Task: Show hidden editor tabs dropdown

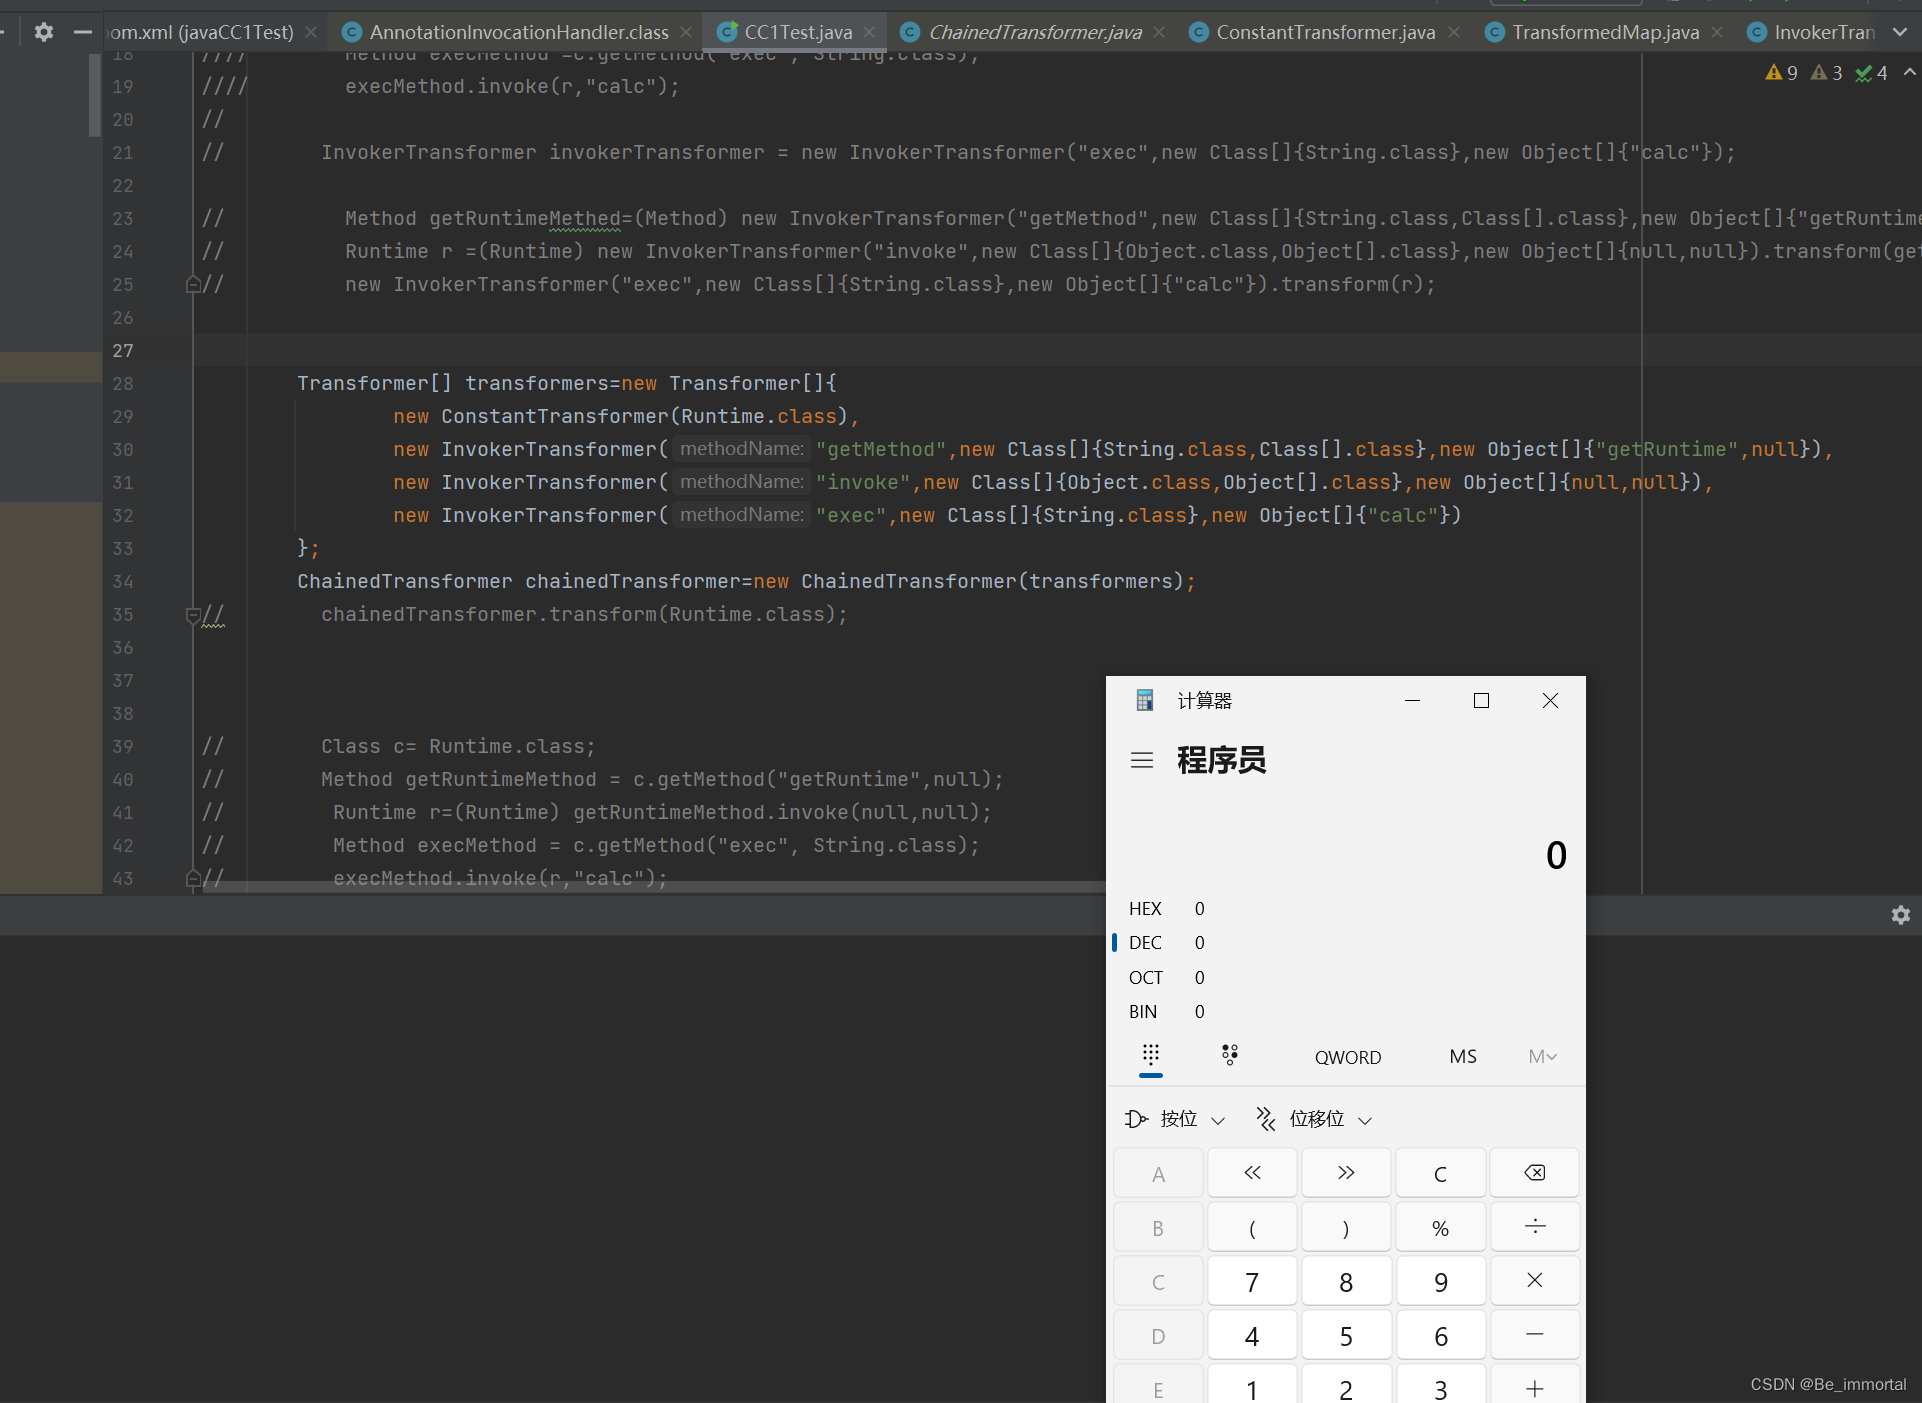Action: (1899, 32)
